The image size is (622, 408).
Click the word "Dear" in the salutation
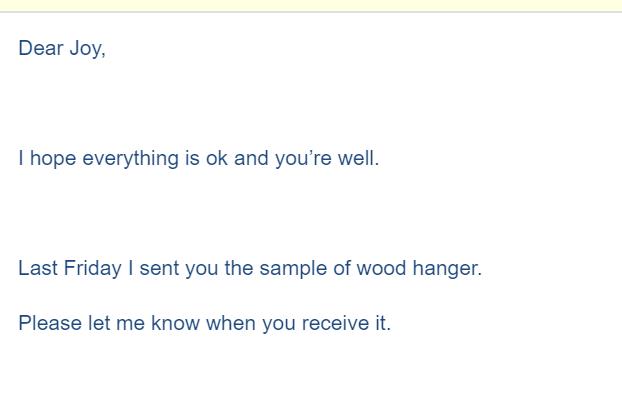40,48
